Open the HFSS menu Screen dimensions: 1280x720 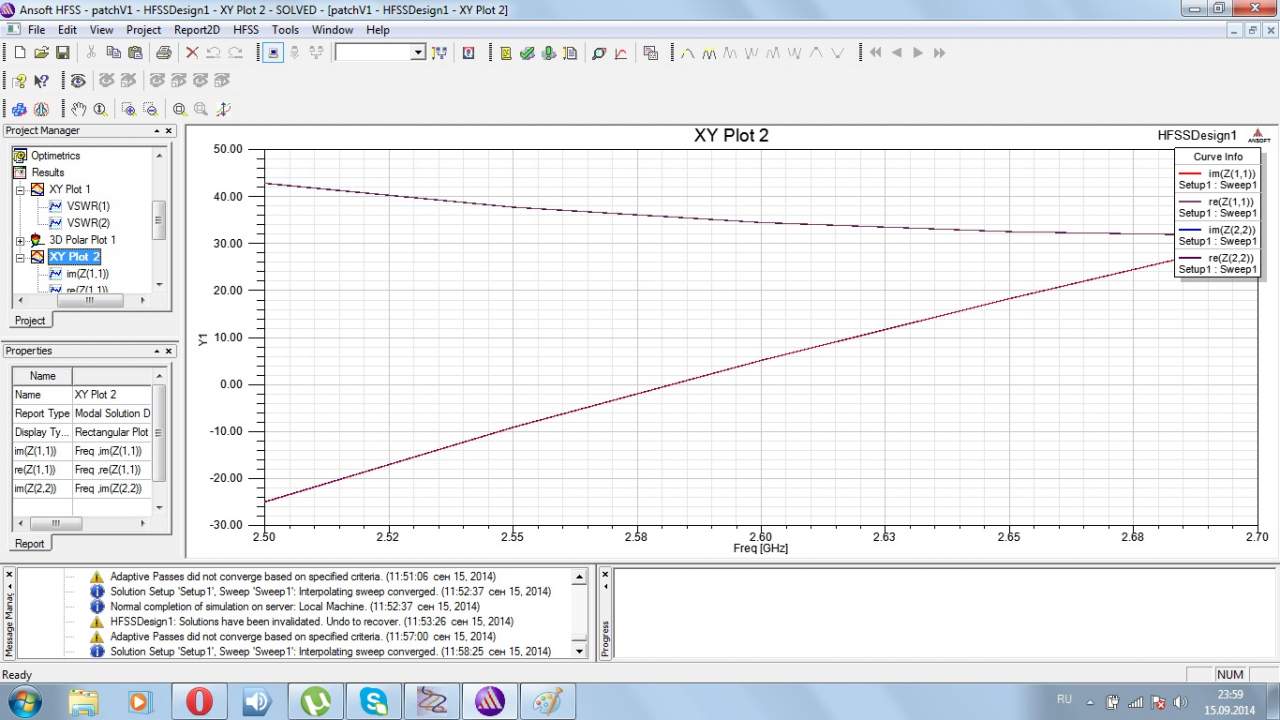245,30
